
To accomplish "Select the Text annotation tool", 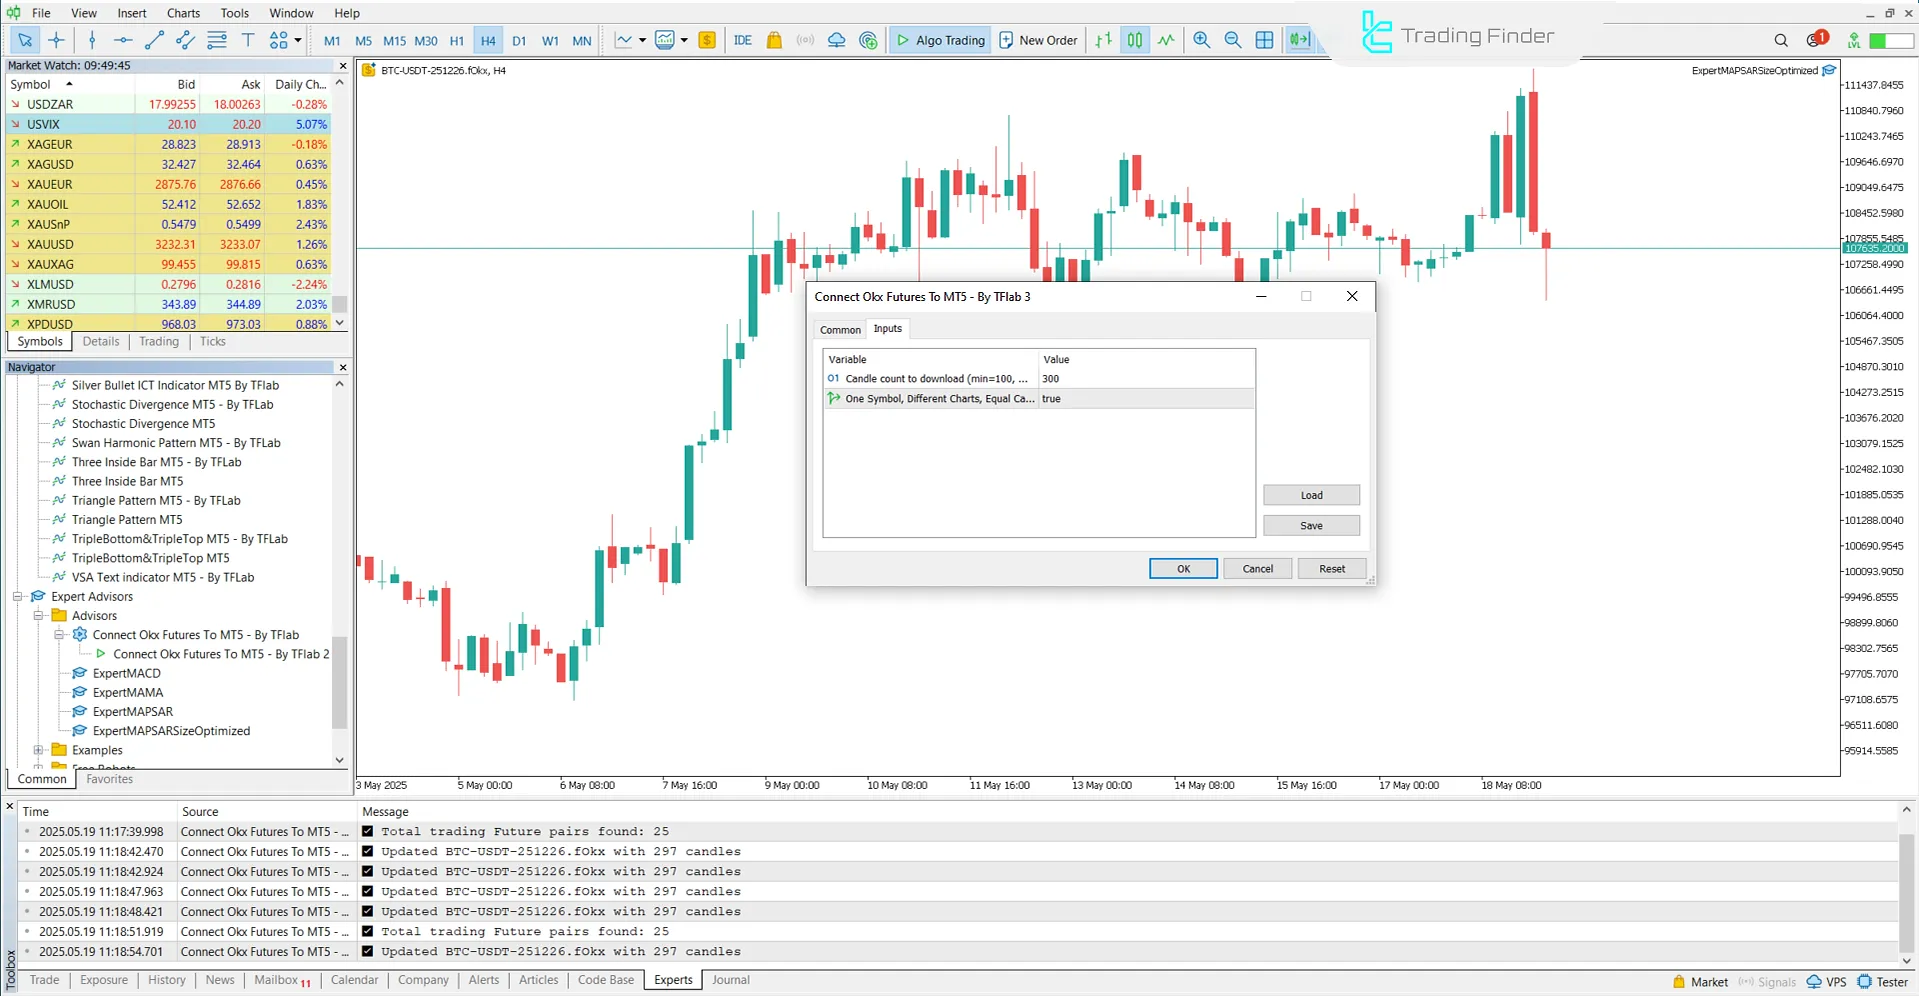I will [248, 40].
